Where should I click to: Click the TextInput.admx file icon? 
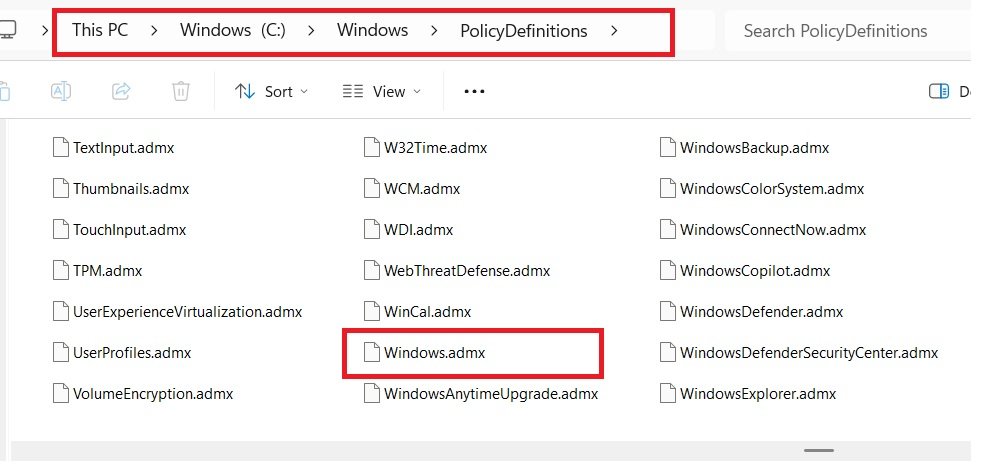[60, 148]
